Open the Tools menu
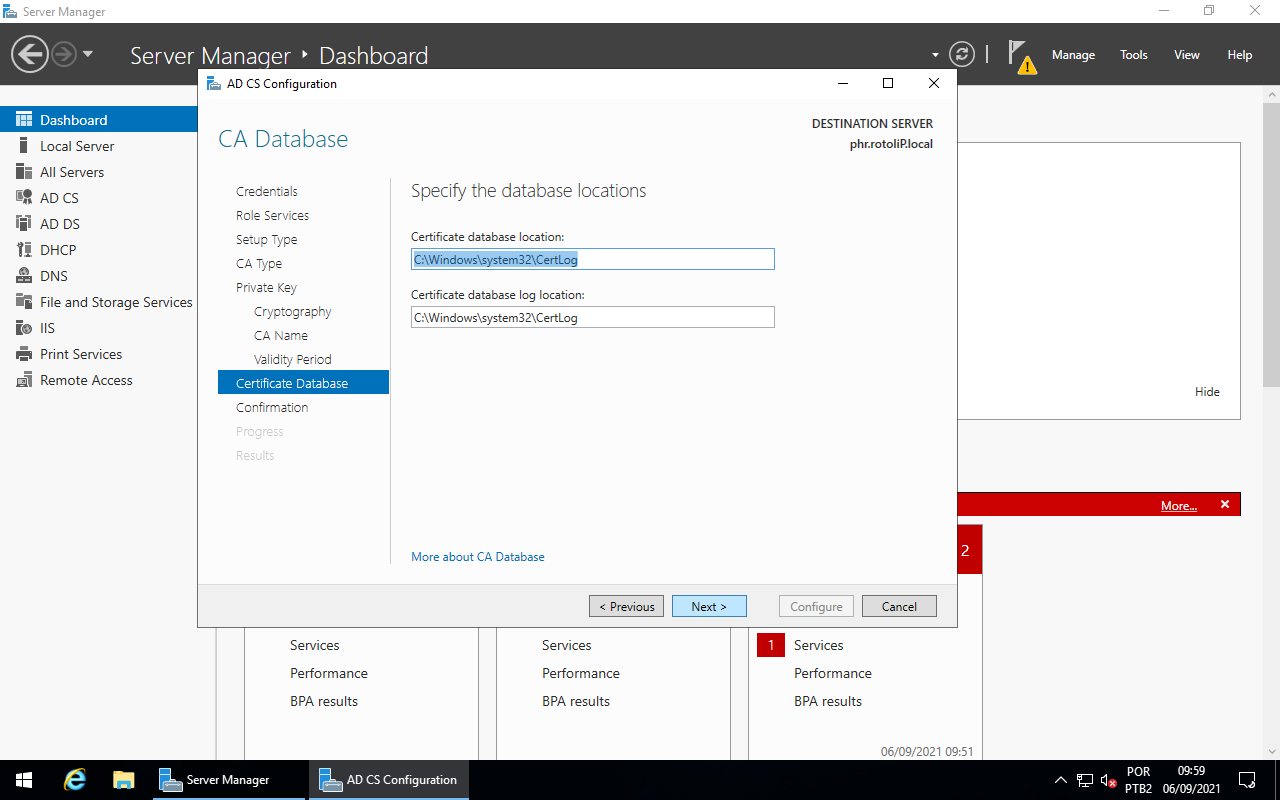This screenshot has width=1280, height=800. [x=1133, y=55]
